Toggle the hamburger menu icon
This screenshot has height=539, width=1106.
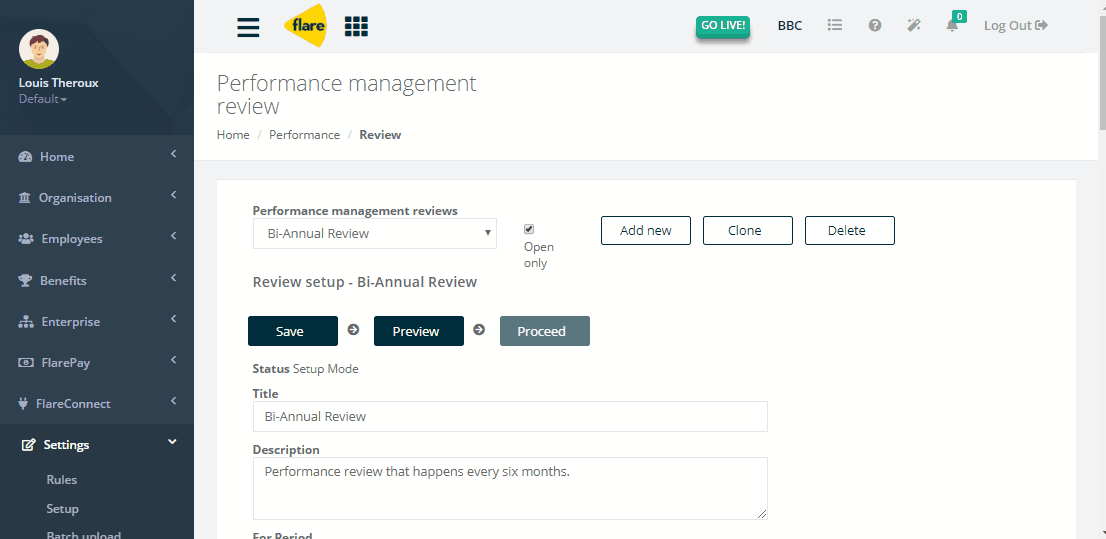[x=248, y=27]
